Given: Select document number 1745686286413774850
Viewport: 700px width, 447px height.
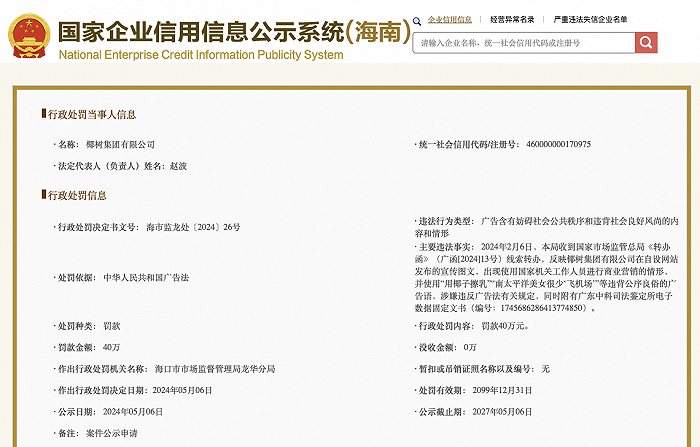Looking at the screenshot, I should [542, 308].
